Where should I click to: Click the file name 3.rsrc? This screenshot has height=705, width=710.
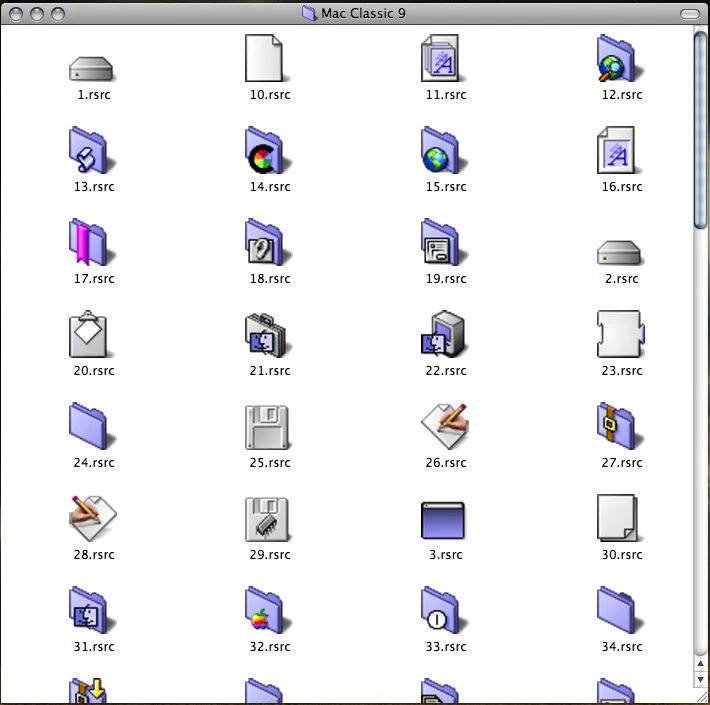click(446, 554)
